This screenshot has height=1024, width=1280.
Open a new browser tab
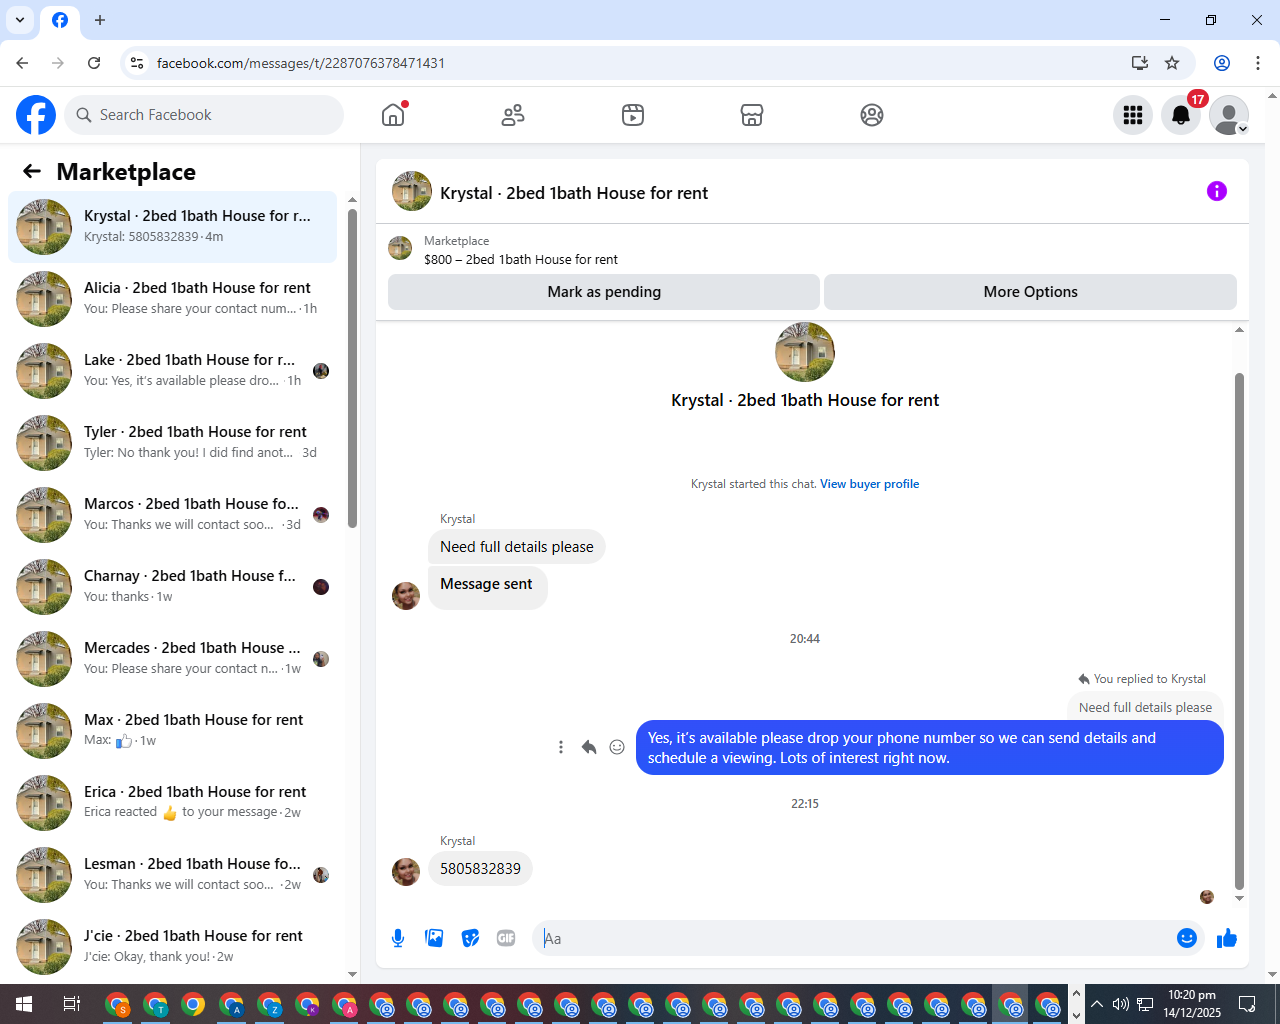pyautogui.click(x=100, y=20)
